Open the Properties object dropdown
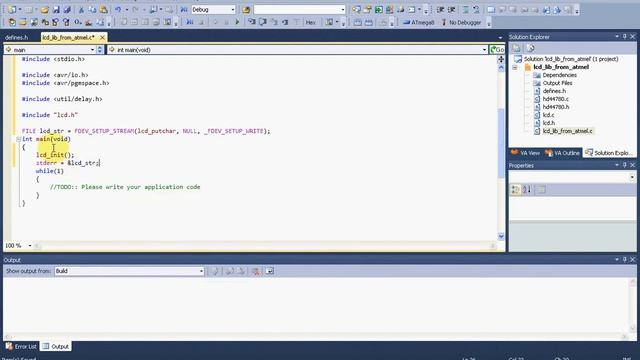640x360 pixels. click(x=632, y=177)
